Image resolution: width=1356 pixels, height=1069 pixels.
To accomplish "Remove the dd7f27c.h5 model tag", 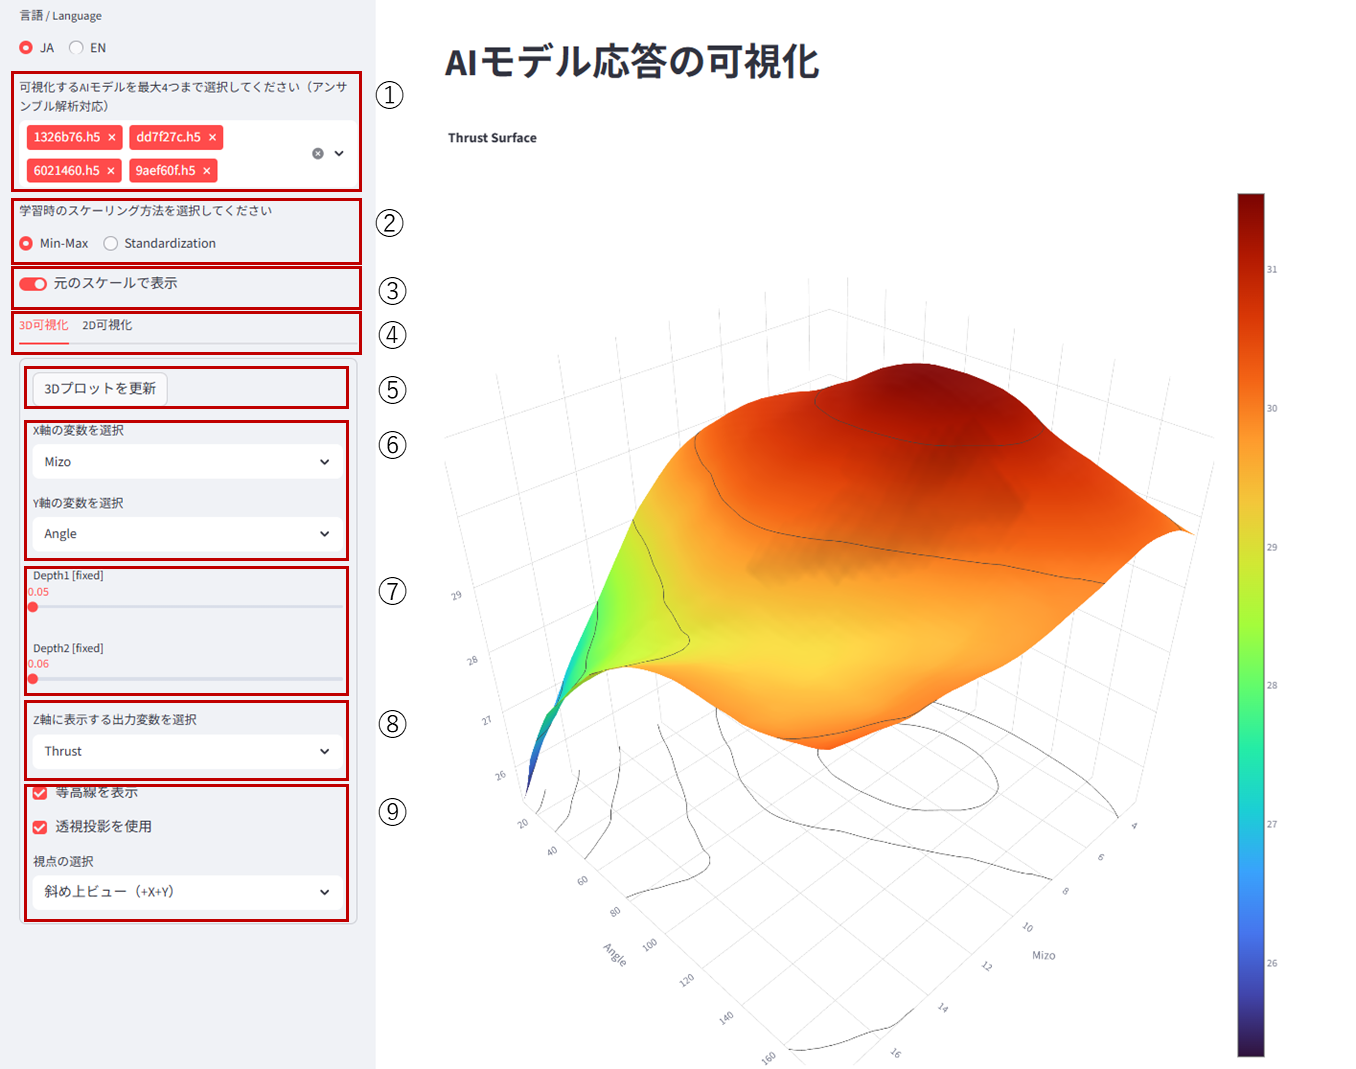I will pos(212,138).
